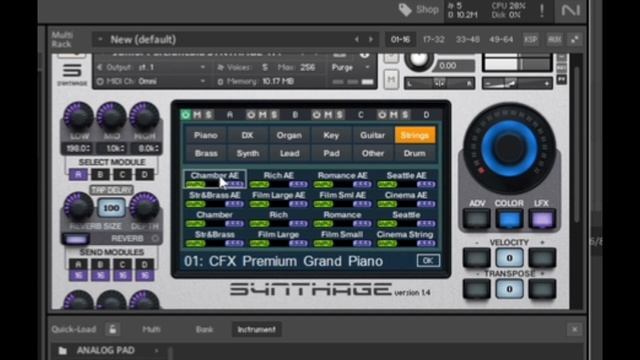Toggle power for layer A

186,115
